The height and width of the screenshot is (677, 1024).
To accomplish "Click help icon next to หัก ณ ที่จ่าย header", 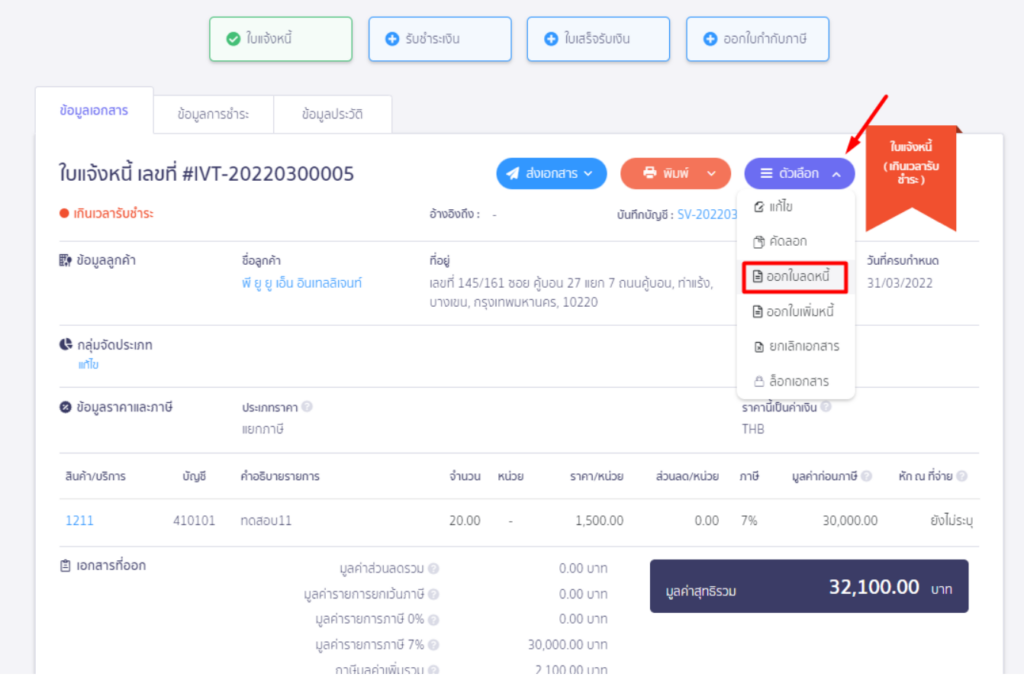I will 962,476.
